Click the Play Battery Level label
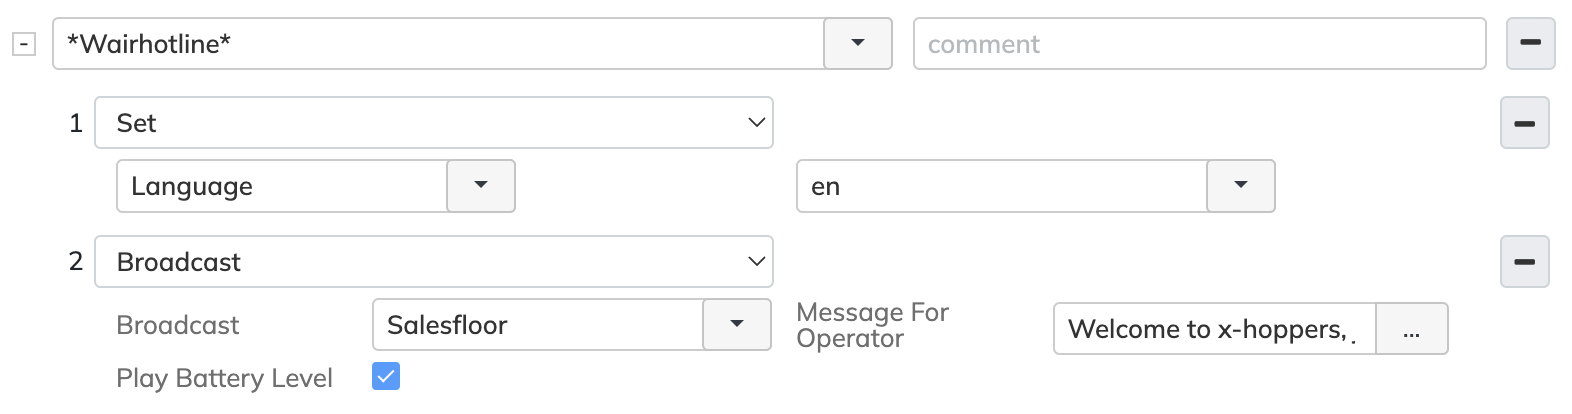 [224, 378]
